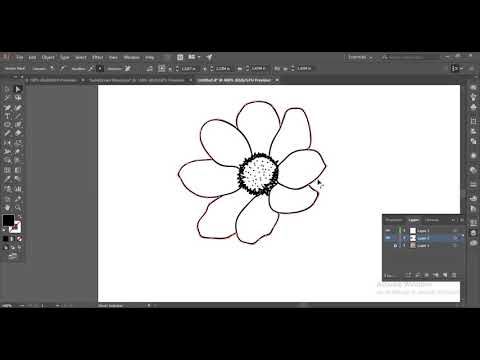The width and height of the screenshot is (480, 360).
Task: Select the Curvature tool
Action: pyautogui.click(x=18, y=108)
